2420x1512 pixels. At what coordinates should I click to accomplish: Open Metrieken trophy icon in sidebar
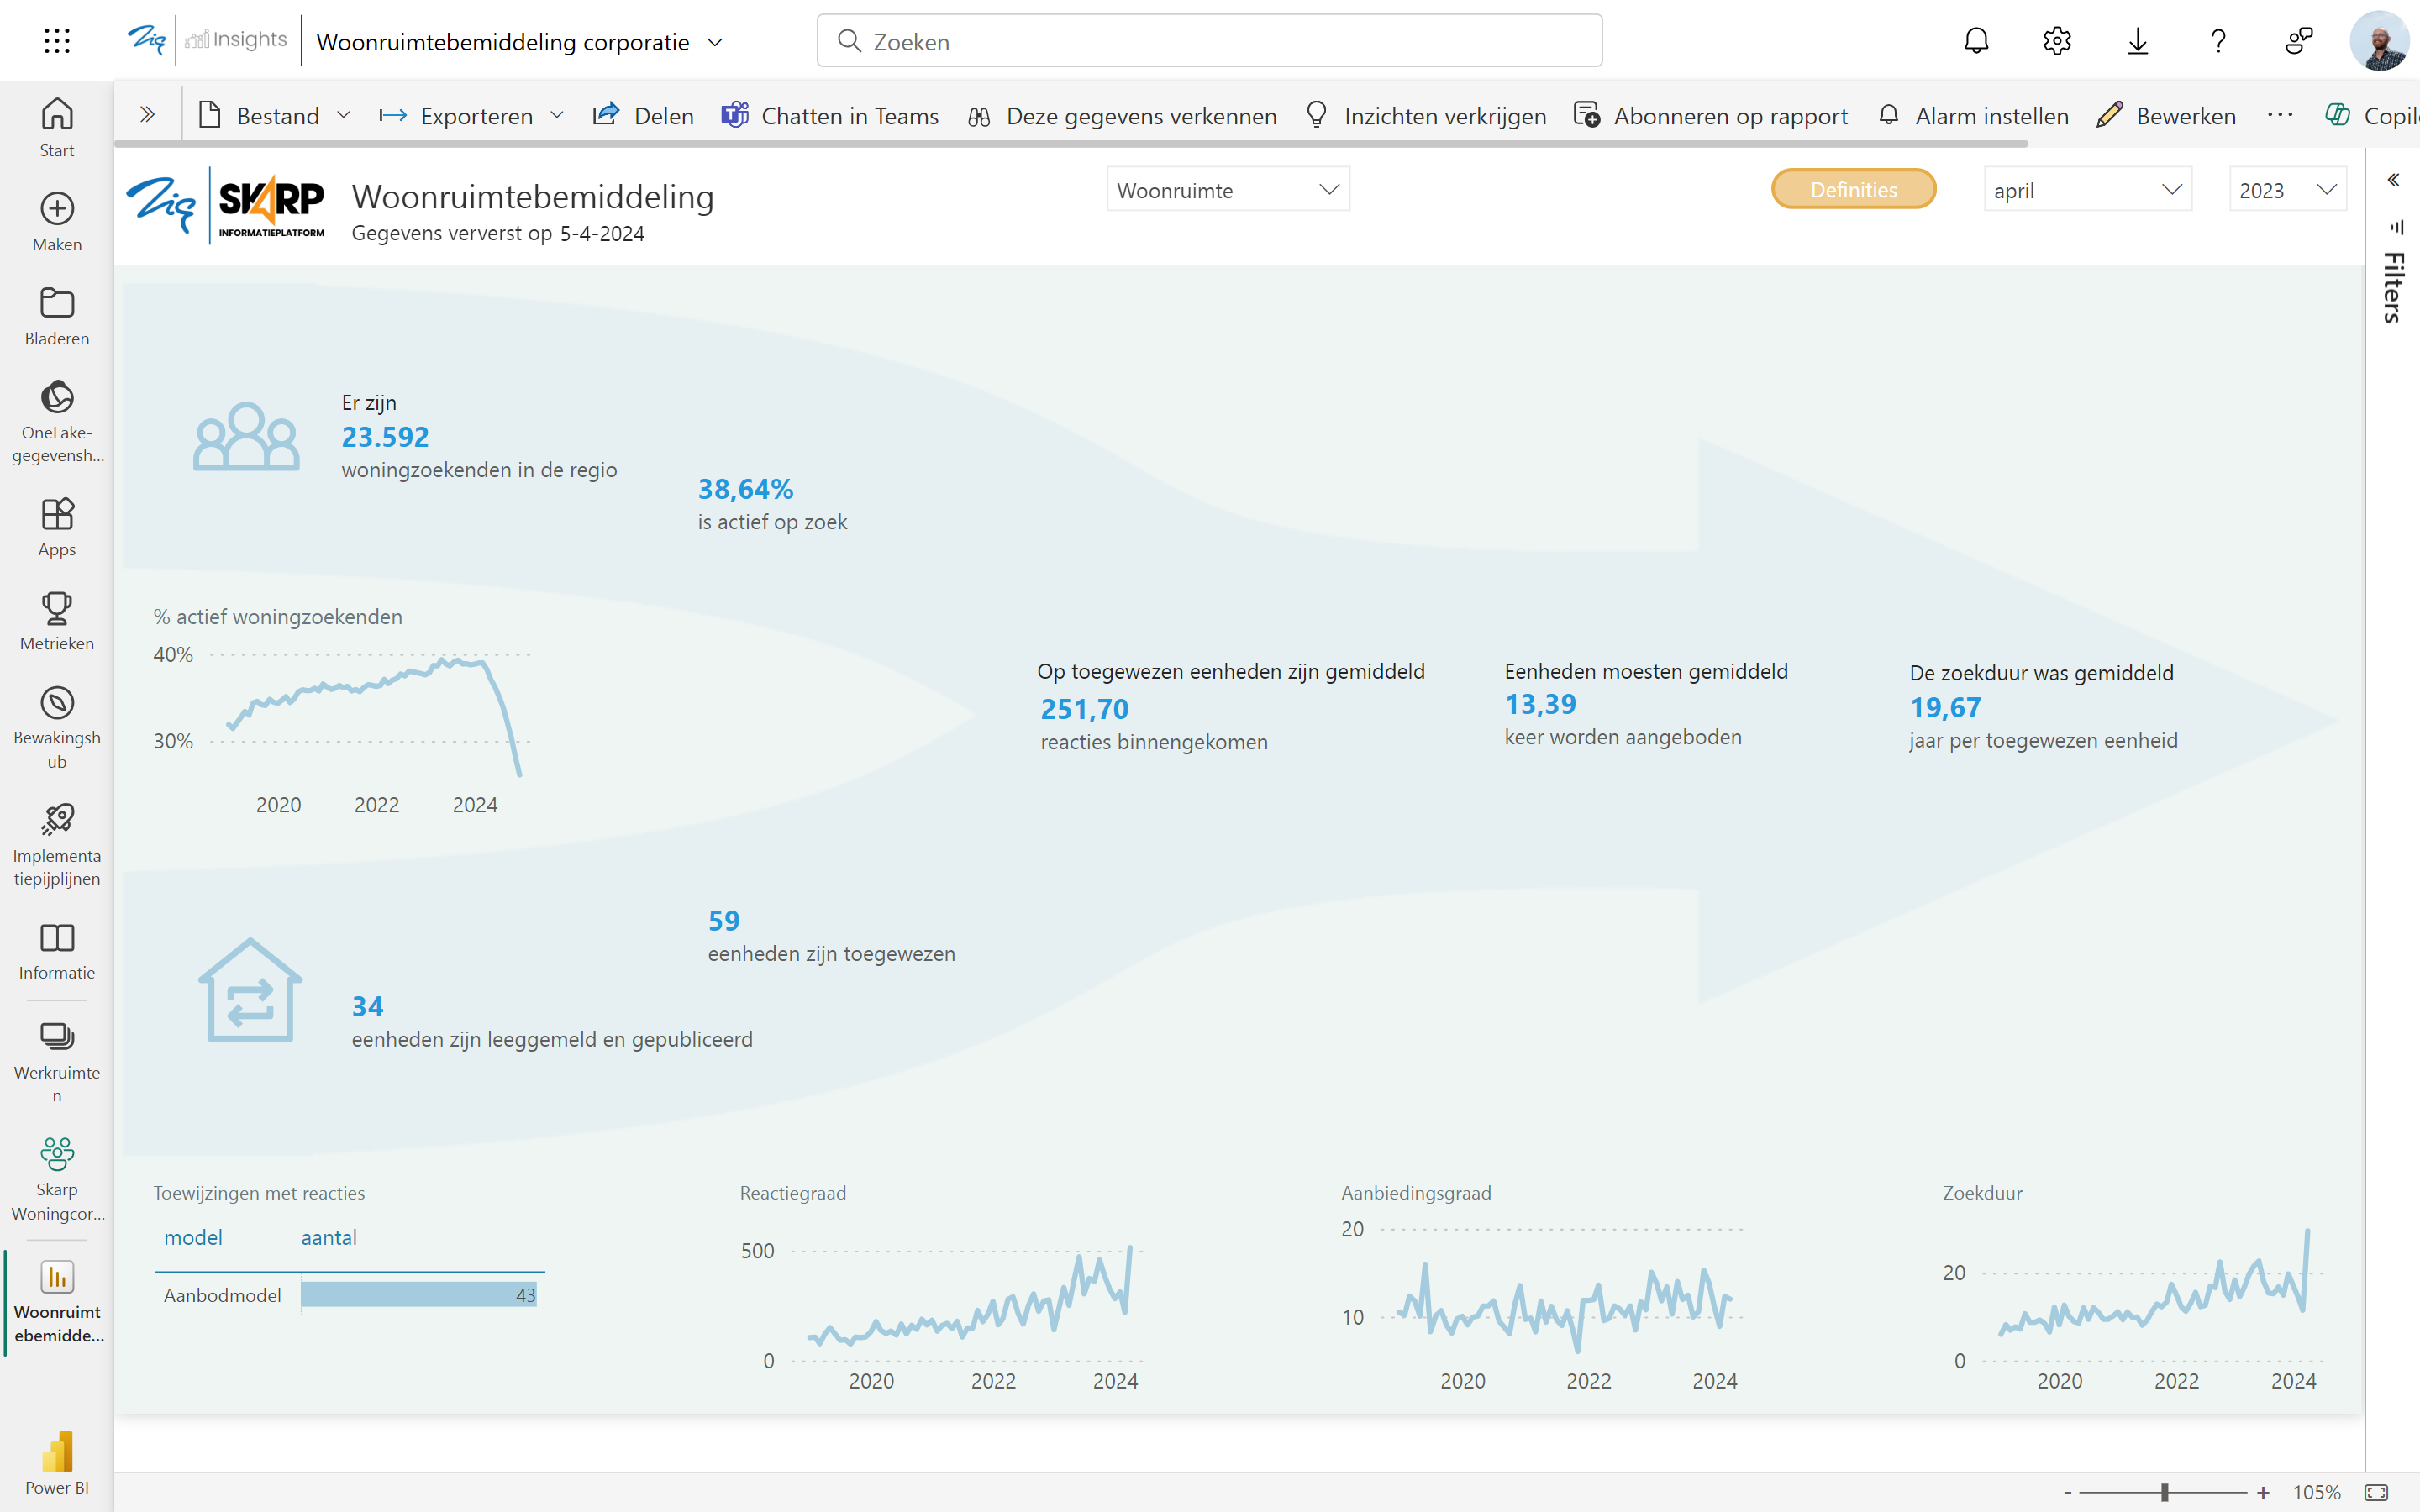coord(57,620)
